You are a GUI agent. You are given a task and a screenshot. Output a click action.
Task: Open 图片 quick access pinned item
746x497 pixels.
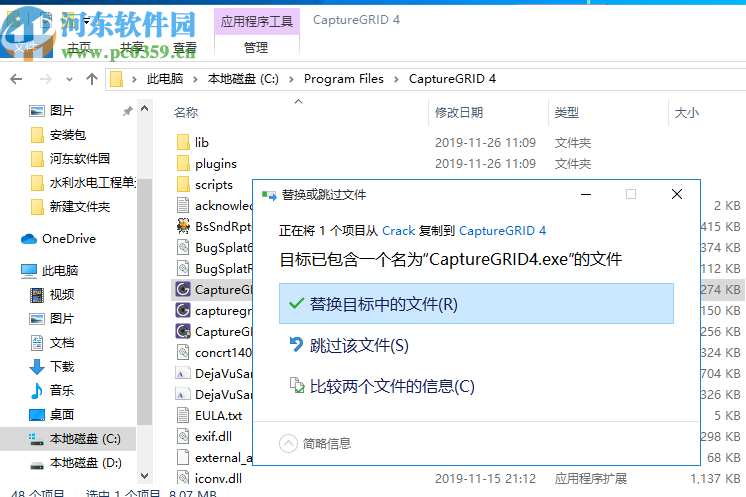click(62, 111)
